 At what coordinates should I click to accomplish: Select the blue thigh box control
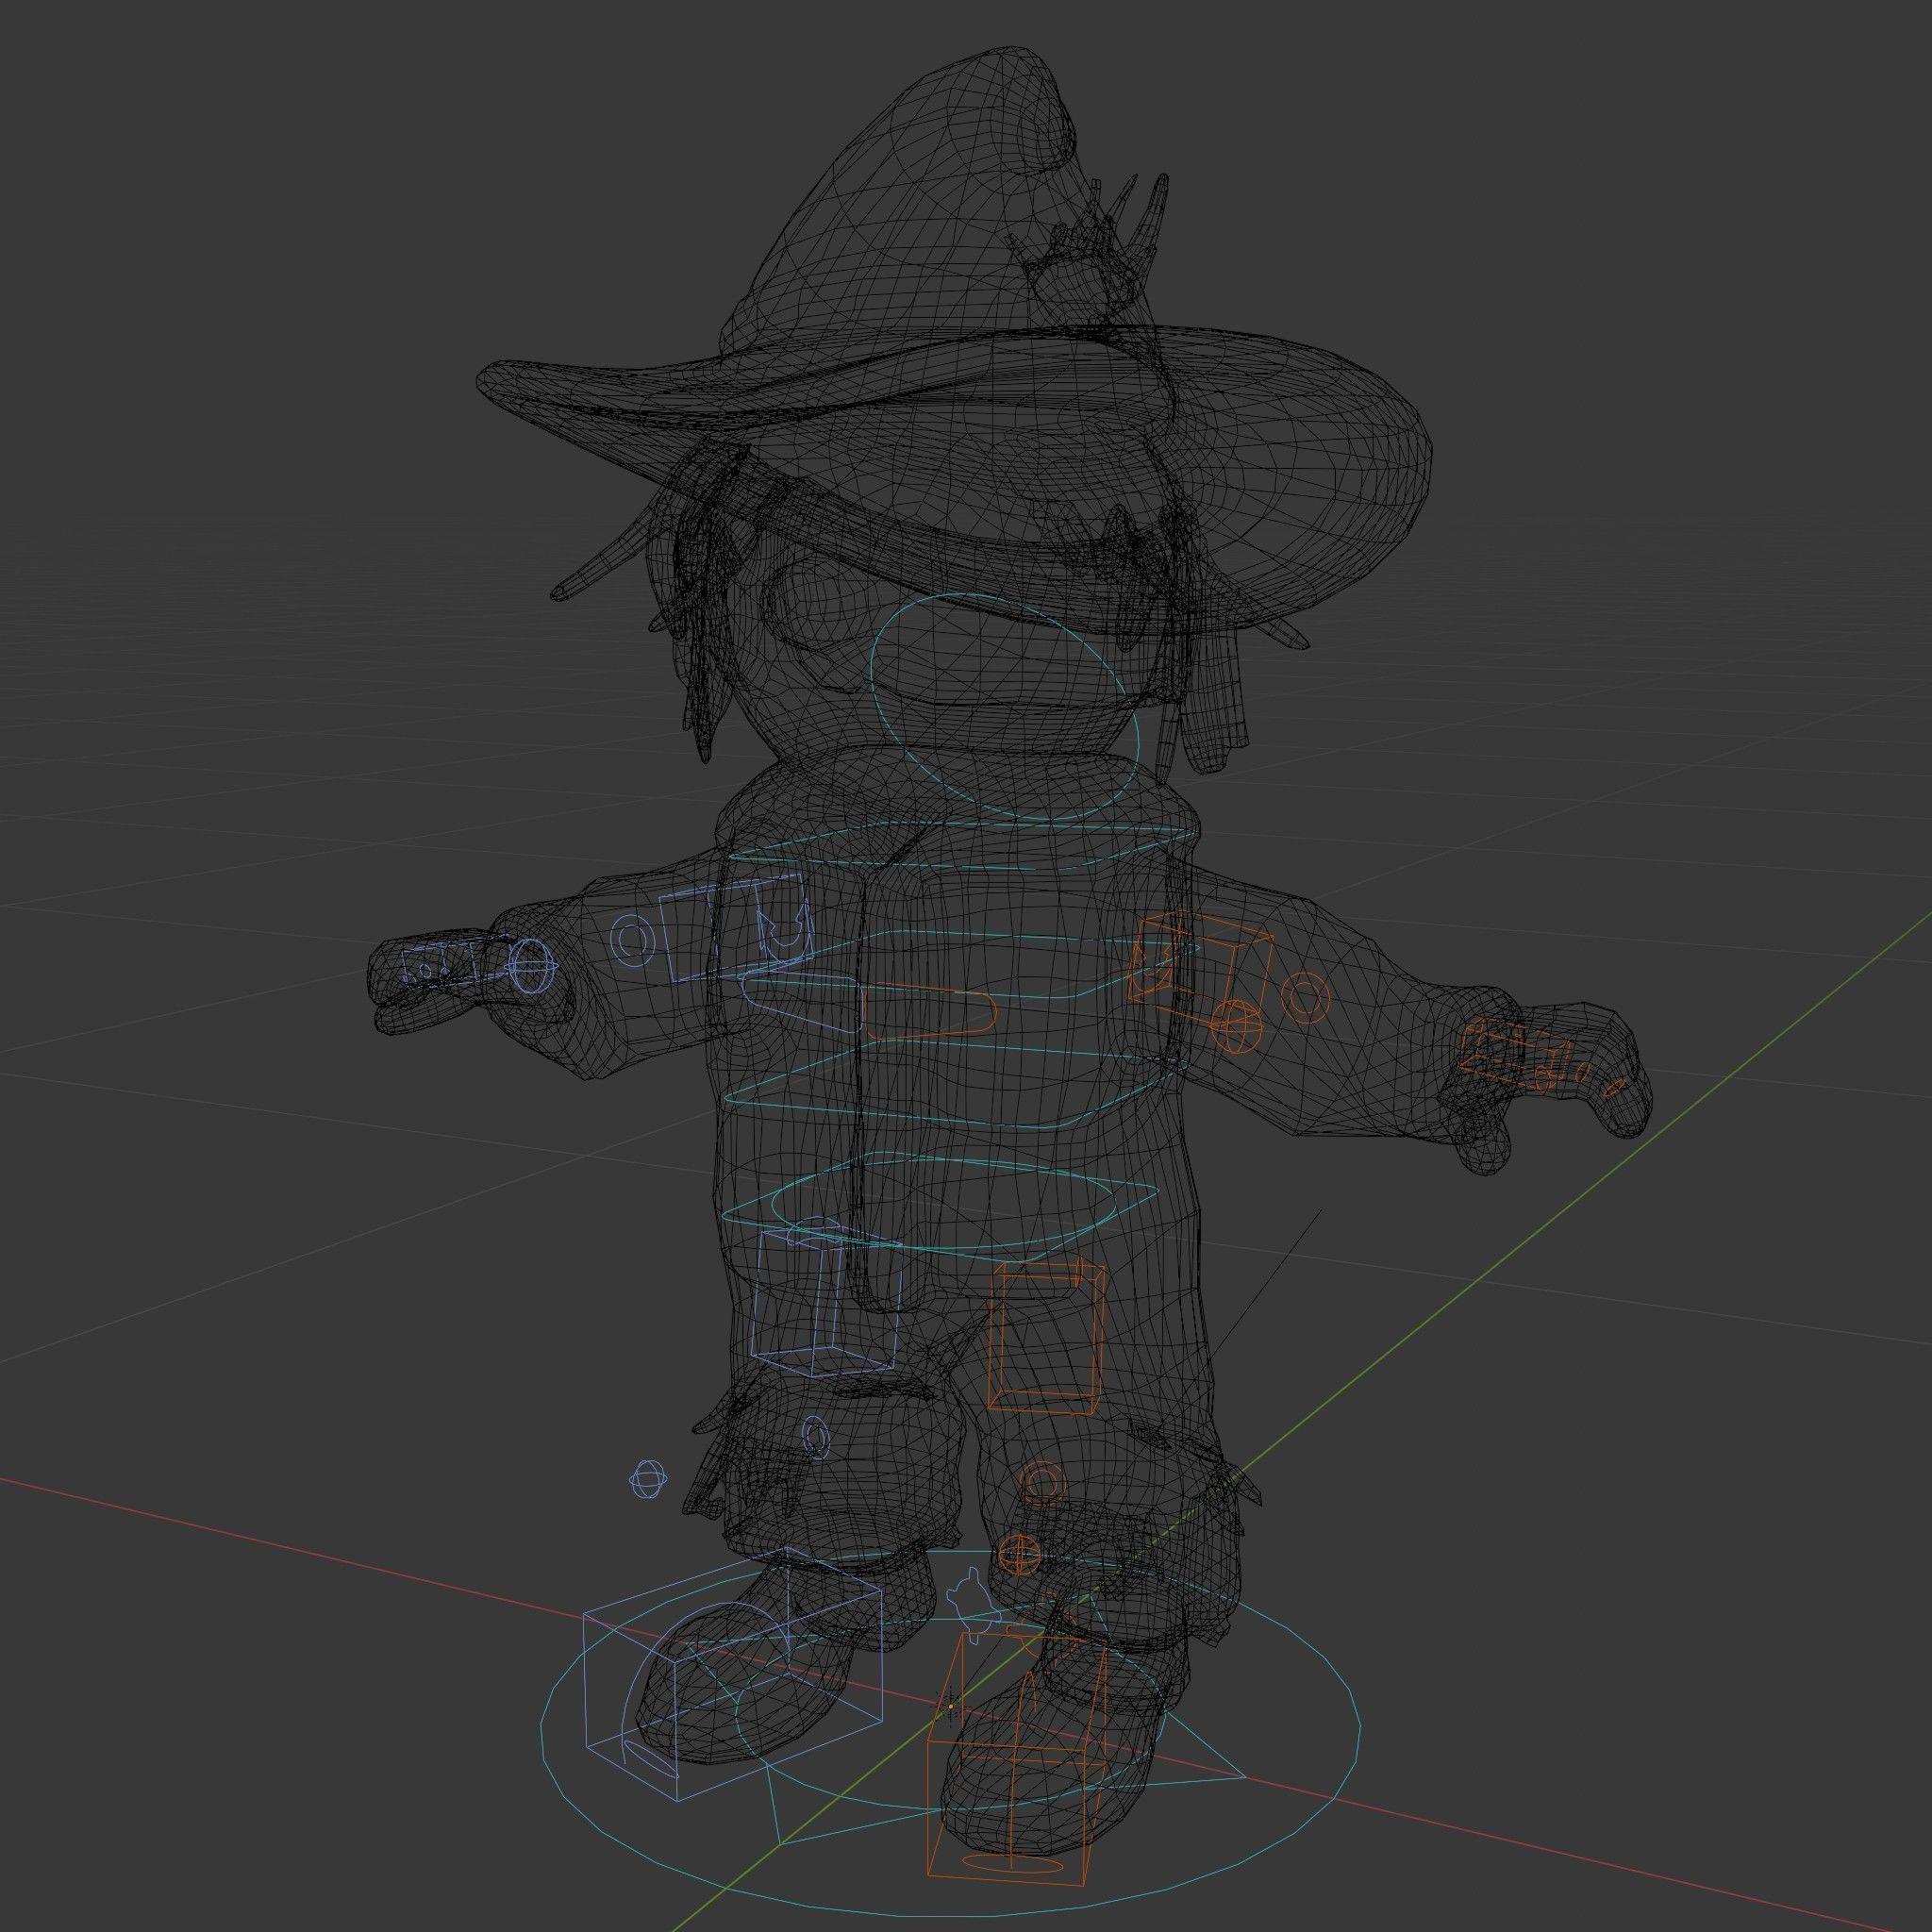click(826, 1301)
